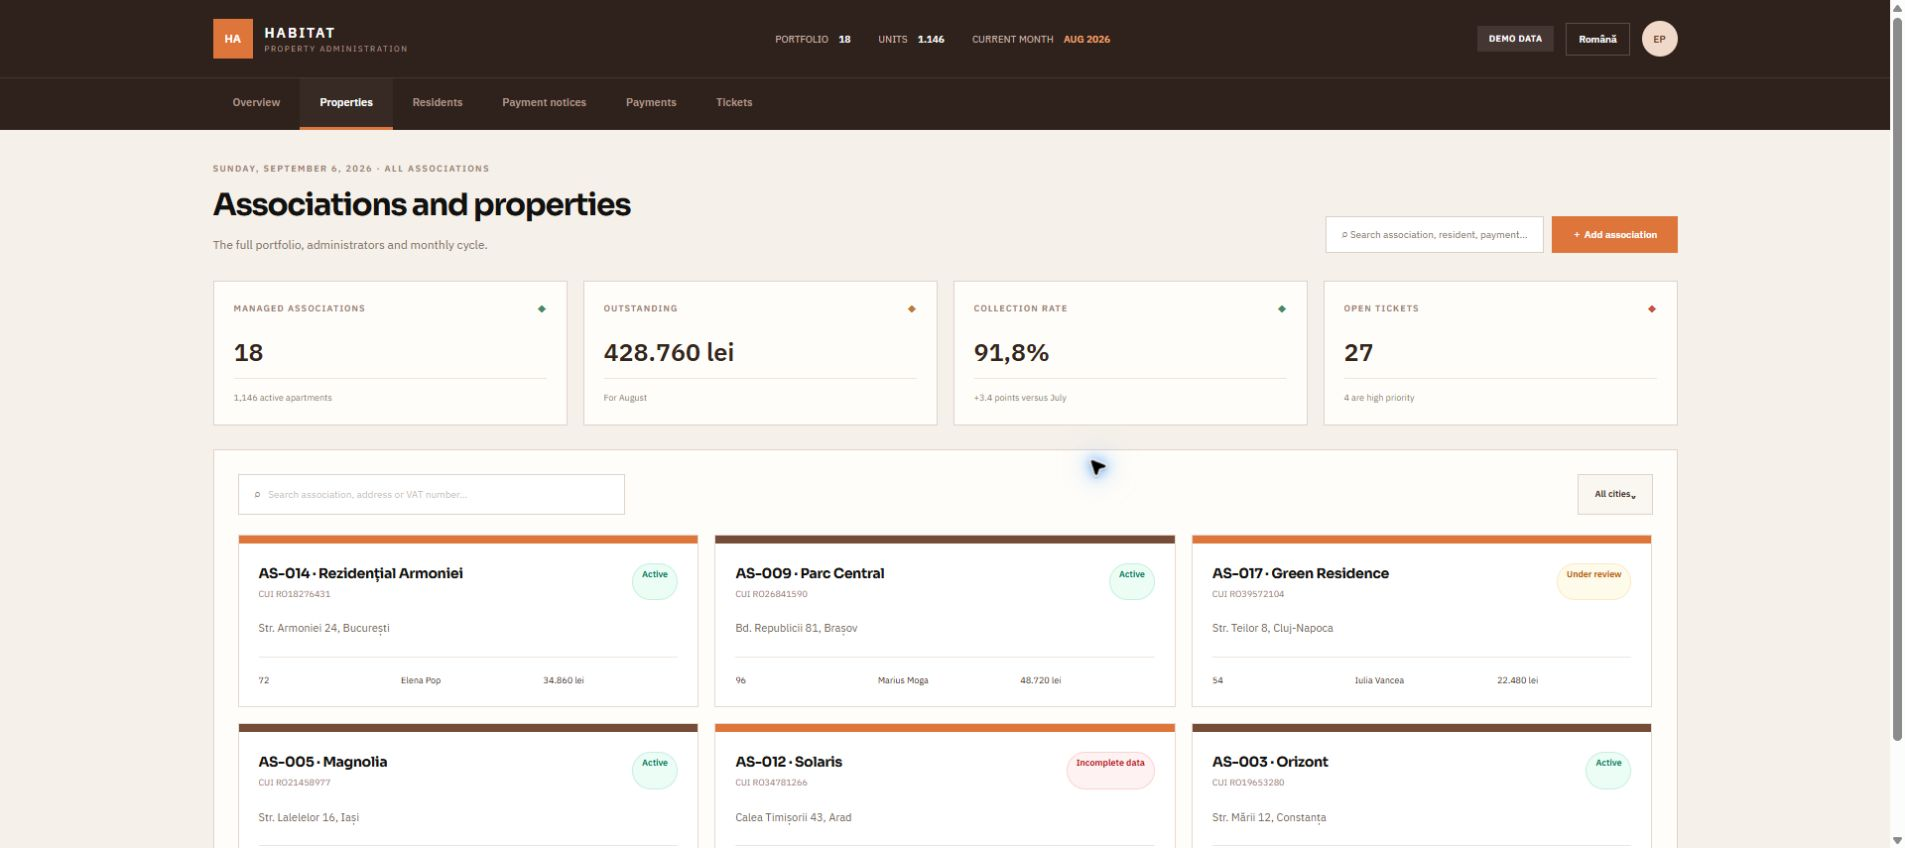Click the '4 are high priority' note
Image resolution: width=1905 pixels, height=848 pixels.
click(1379, 398)
